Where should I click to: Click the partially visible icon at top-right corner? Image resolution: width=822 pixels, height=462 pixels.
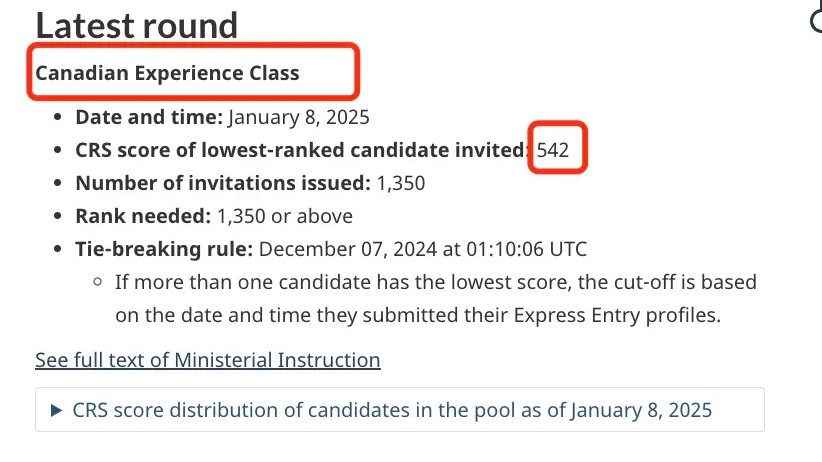(814, 22)
